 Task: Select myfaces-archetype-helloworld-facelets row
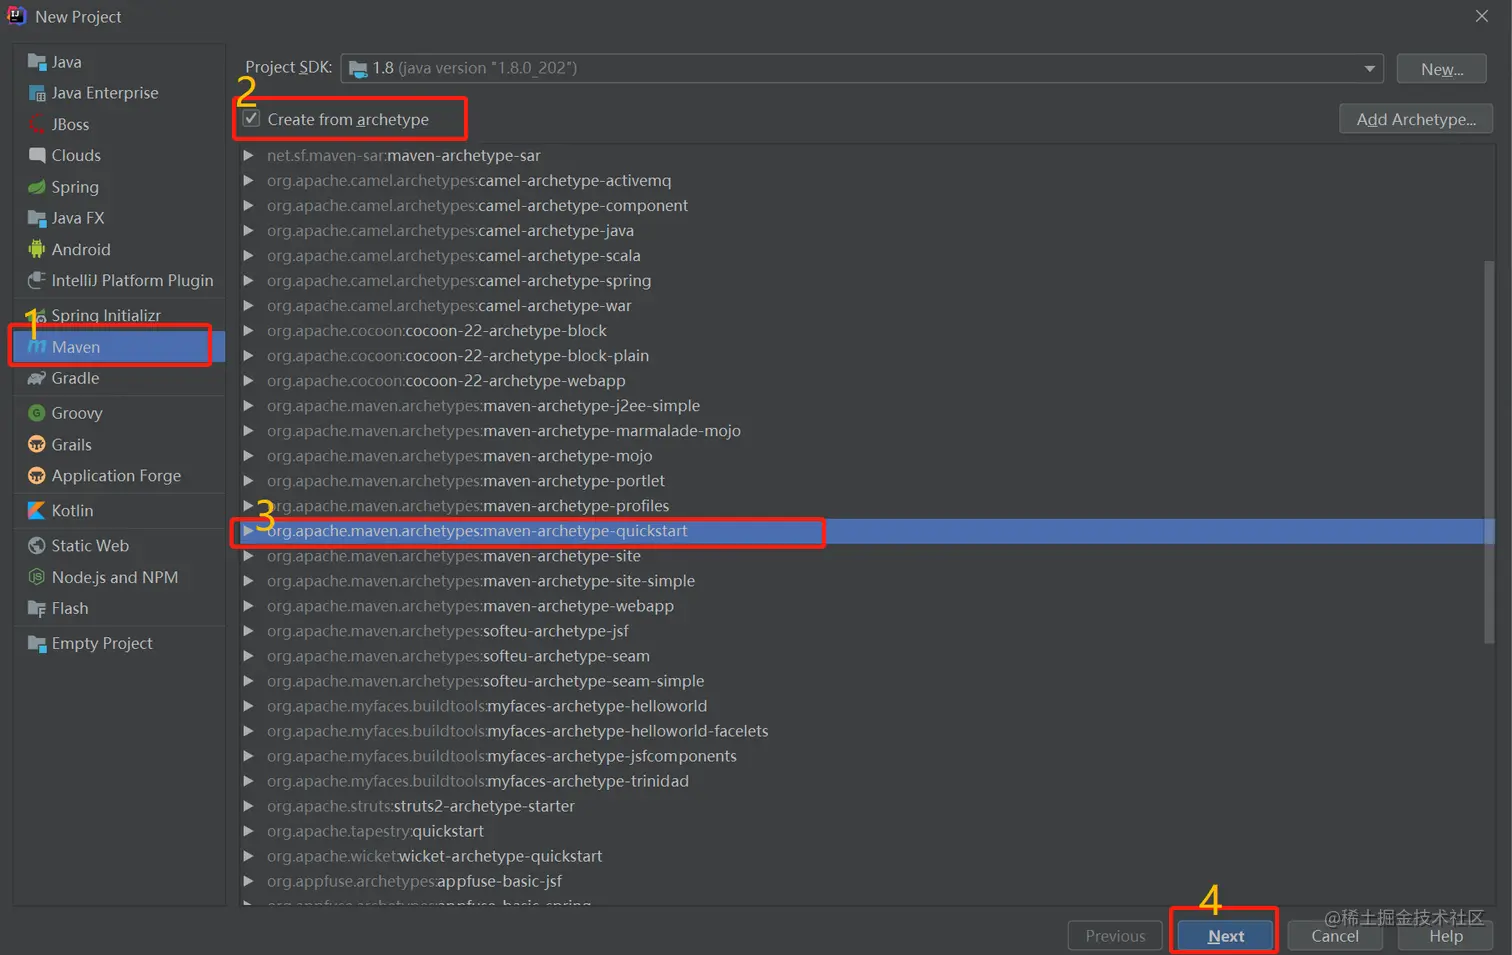(x=866, y=730)
